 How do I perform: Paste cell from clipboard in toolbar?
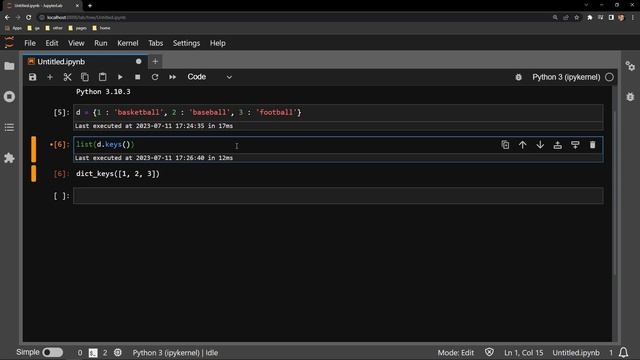pos(102,77)
